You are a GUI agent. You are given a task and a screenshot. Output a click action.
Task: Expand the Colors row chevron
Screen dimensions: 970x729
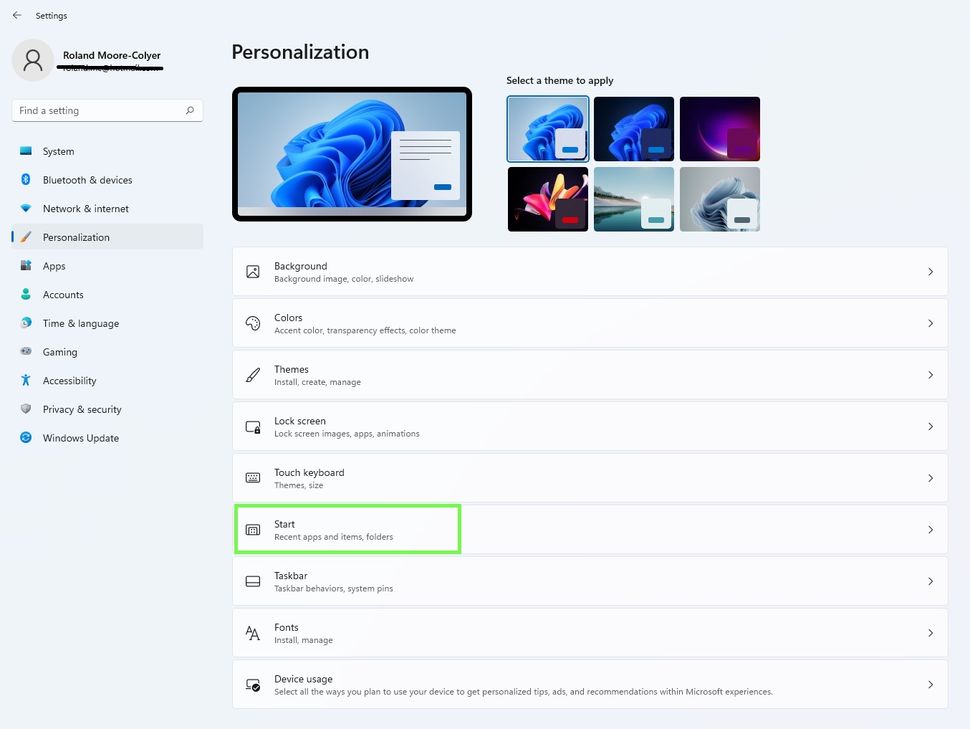tap(930, 324)
